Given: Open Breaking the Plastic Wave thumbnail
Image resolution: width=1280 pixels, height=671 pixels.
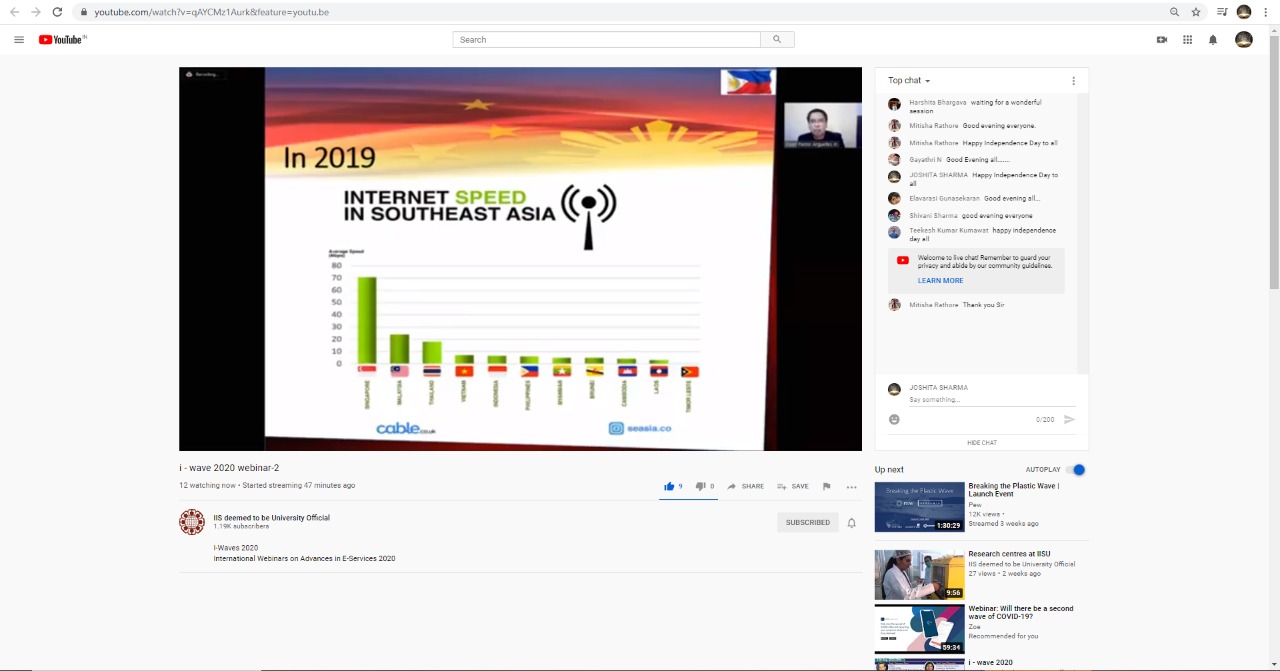Looking at the screenshot, I should coord(919,507).
